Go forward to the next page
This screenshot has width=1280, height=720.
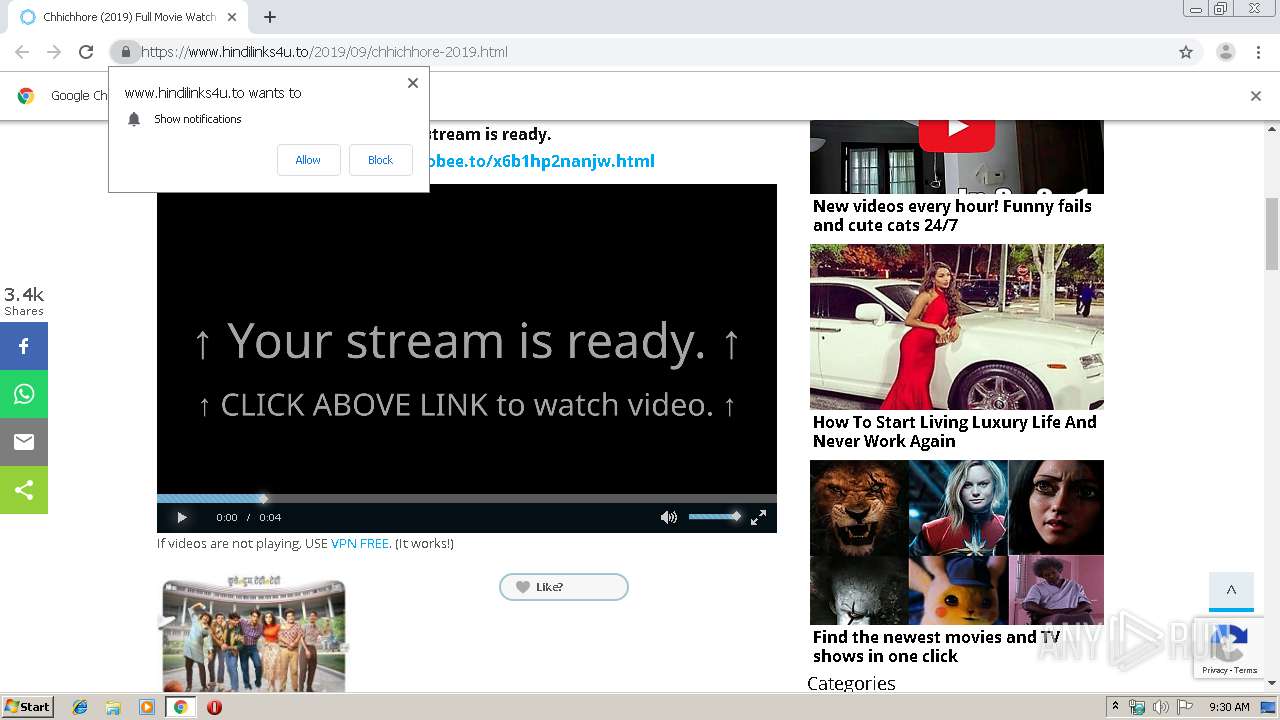point(54,52)
